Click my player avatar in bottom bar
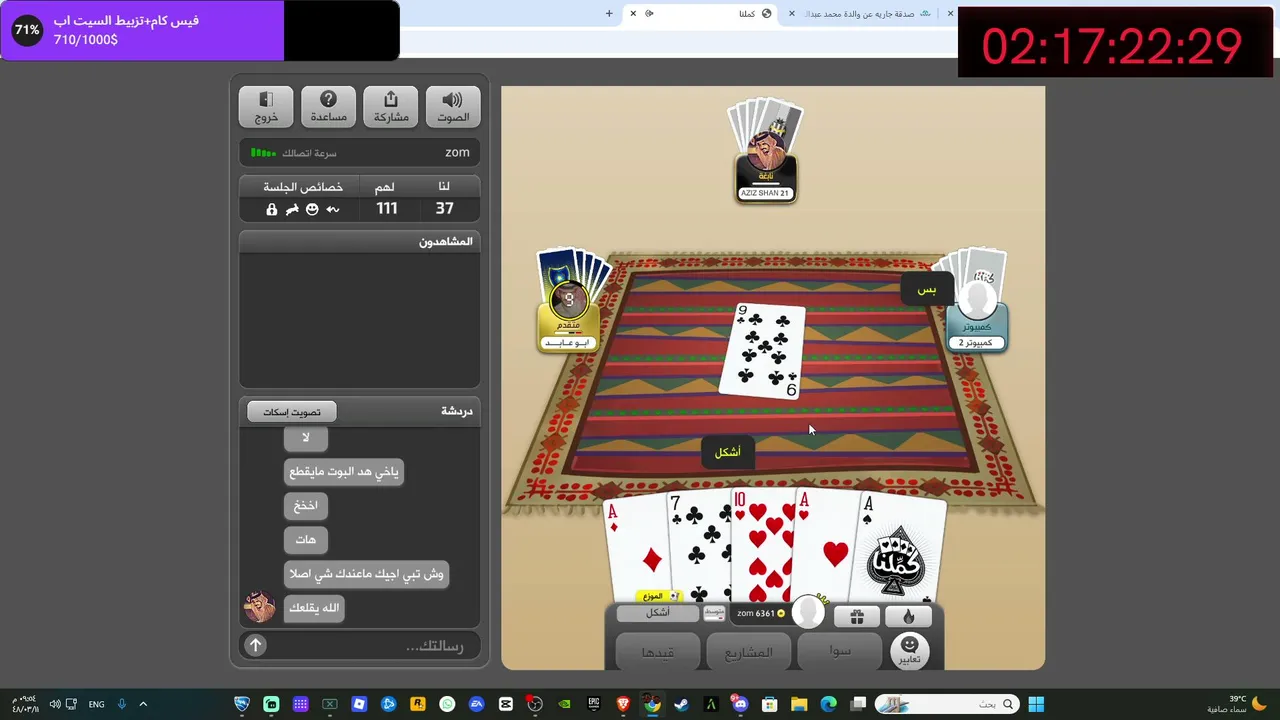1280x720 pixels. [x=808, y=612]
